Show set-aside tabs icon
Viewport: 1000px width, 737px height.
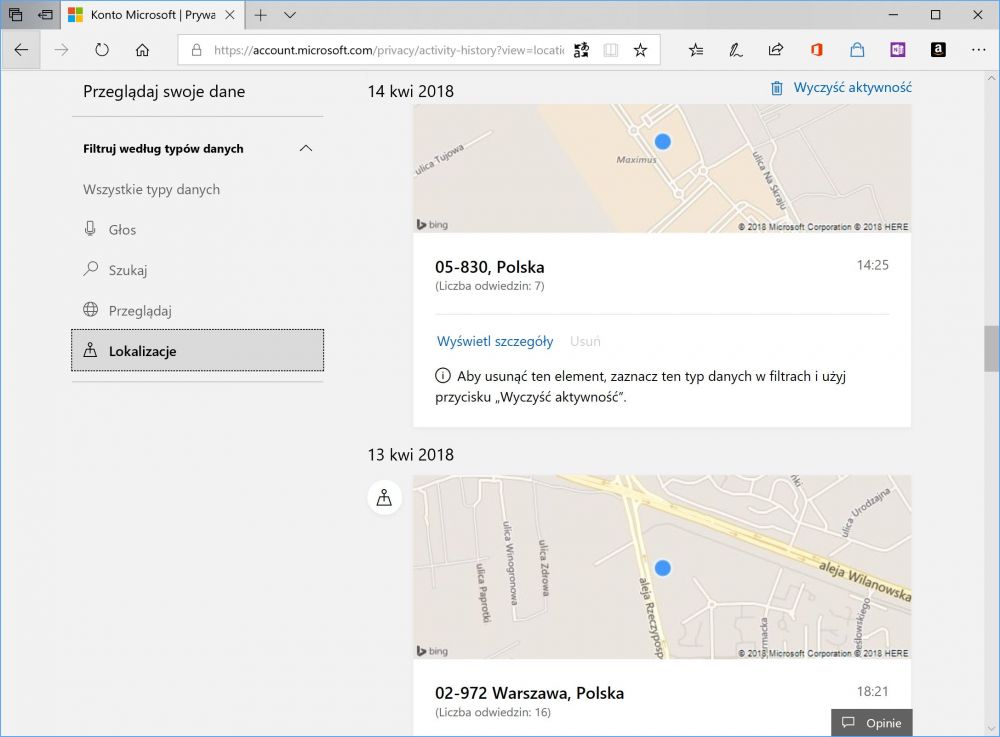pos(15,15)
